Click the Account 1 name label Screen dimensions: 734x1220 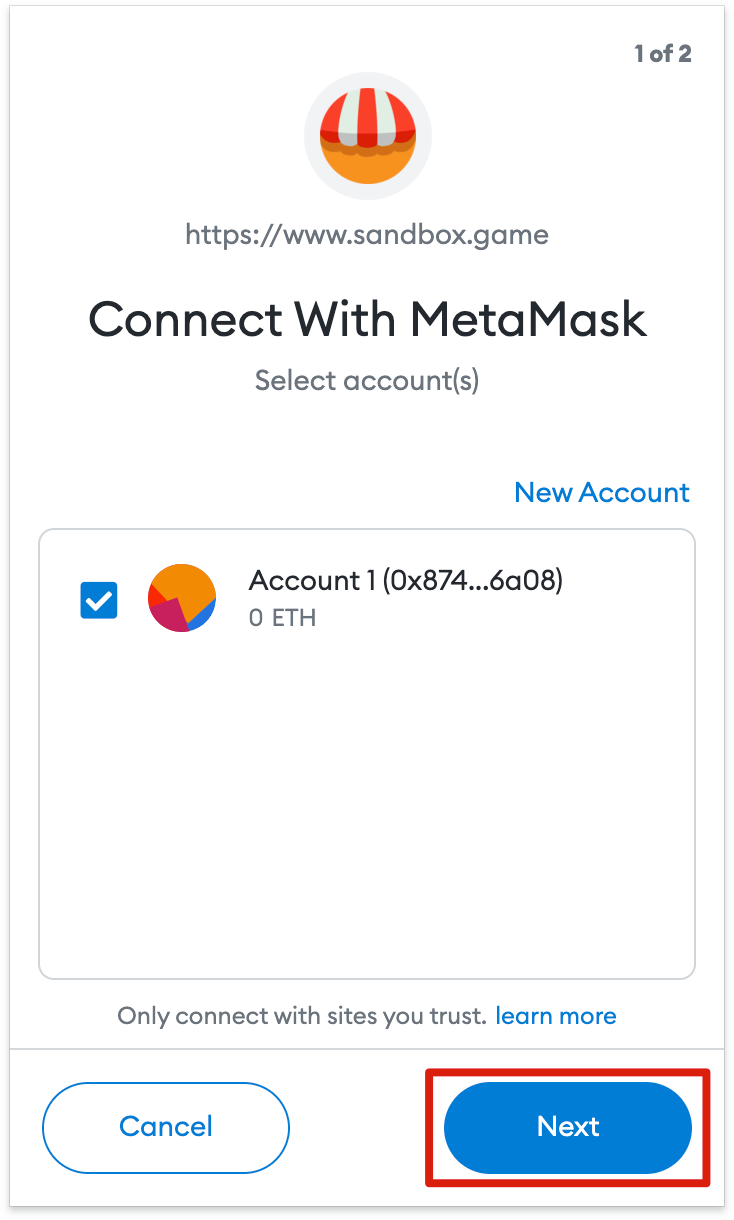(312, 581)
